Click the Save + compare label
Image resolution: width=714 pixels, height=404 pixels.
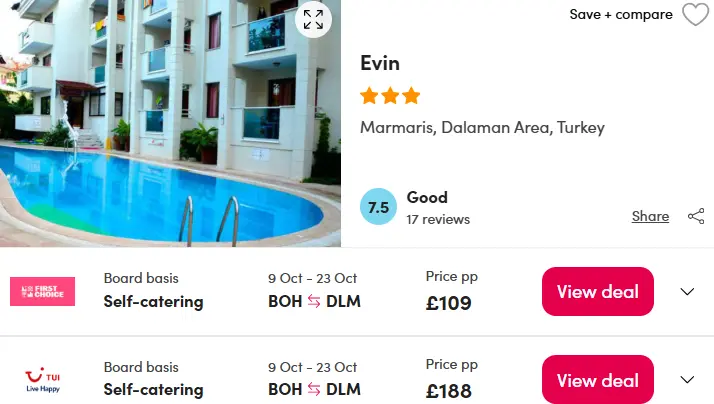(x=621, y=15)
